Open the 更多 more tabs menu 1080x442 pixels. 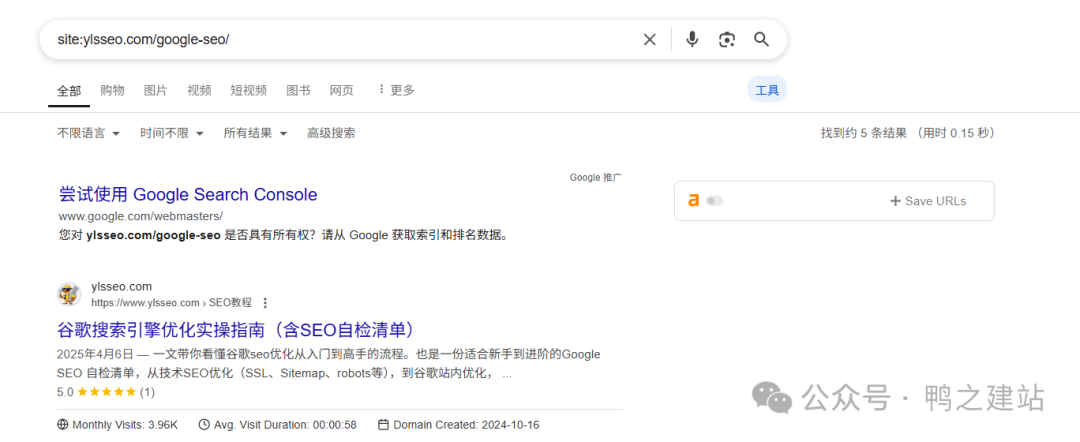[396, 90]
